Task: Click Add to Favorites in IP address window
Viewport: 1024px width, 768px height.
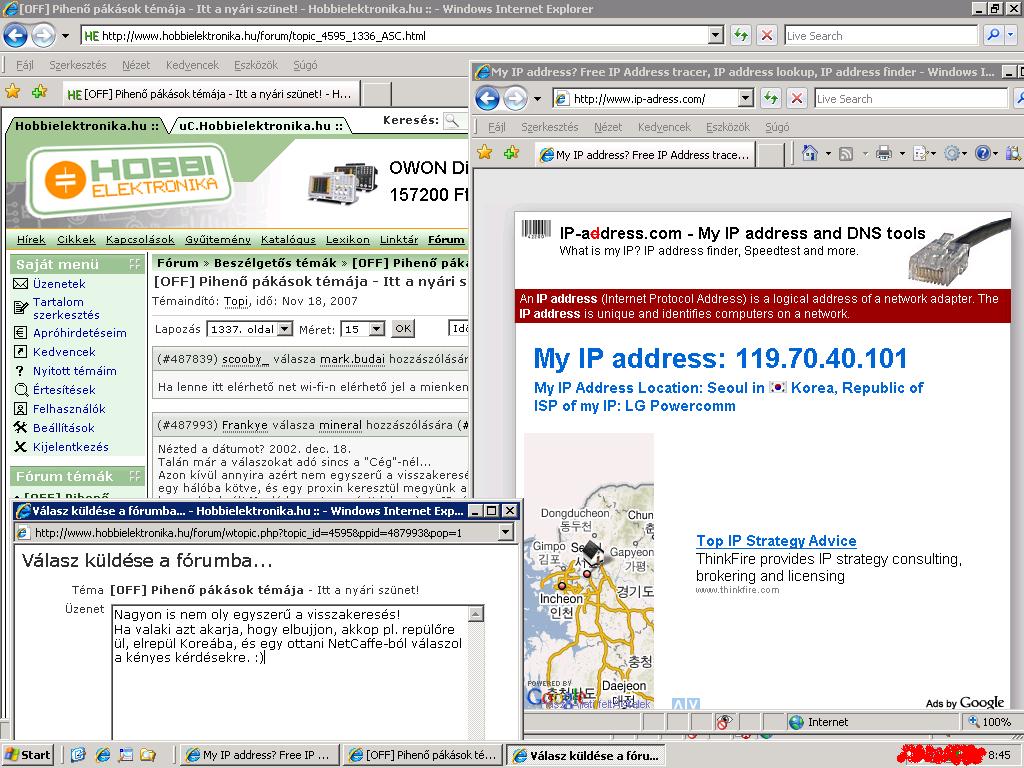Action: pyautogui.click(x=511, y=153)
